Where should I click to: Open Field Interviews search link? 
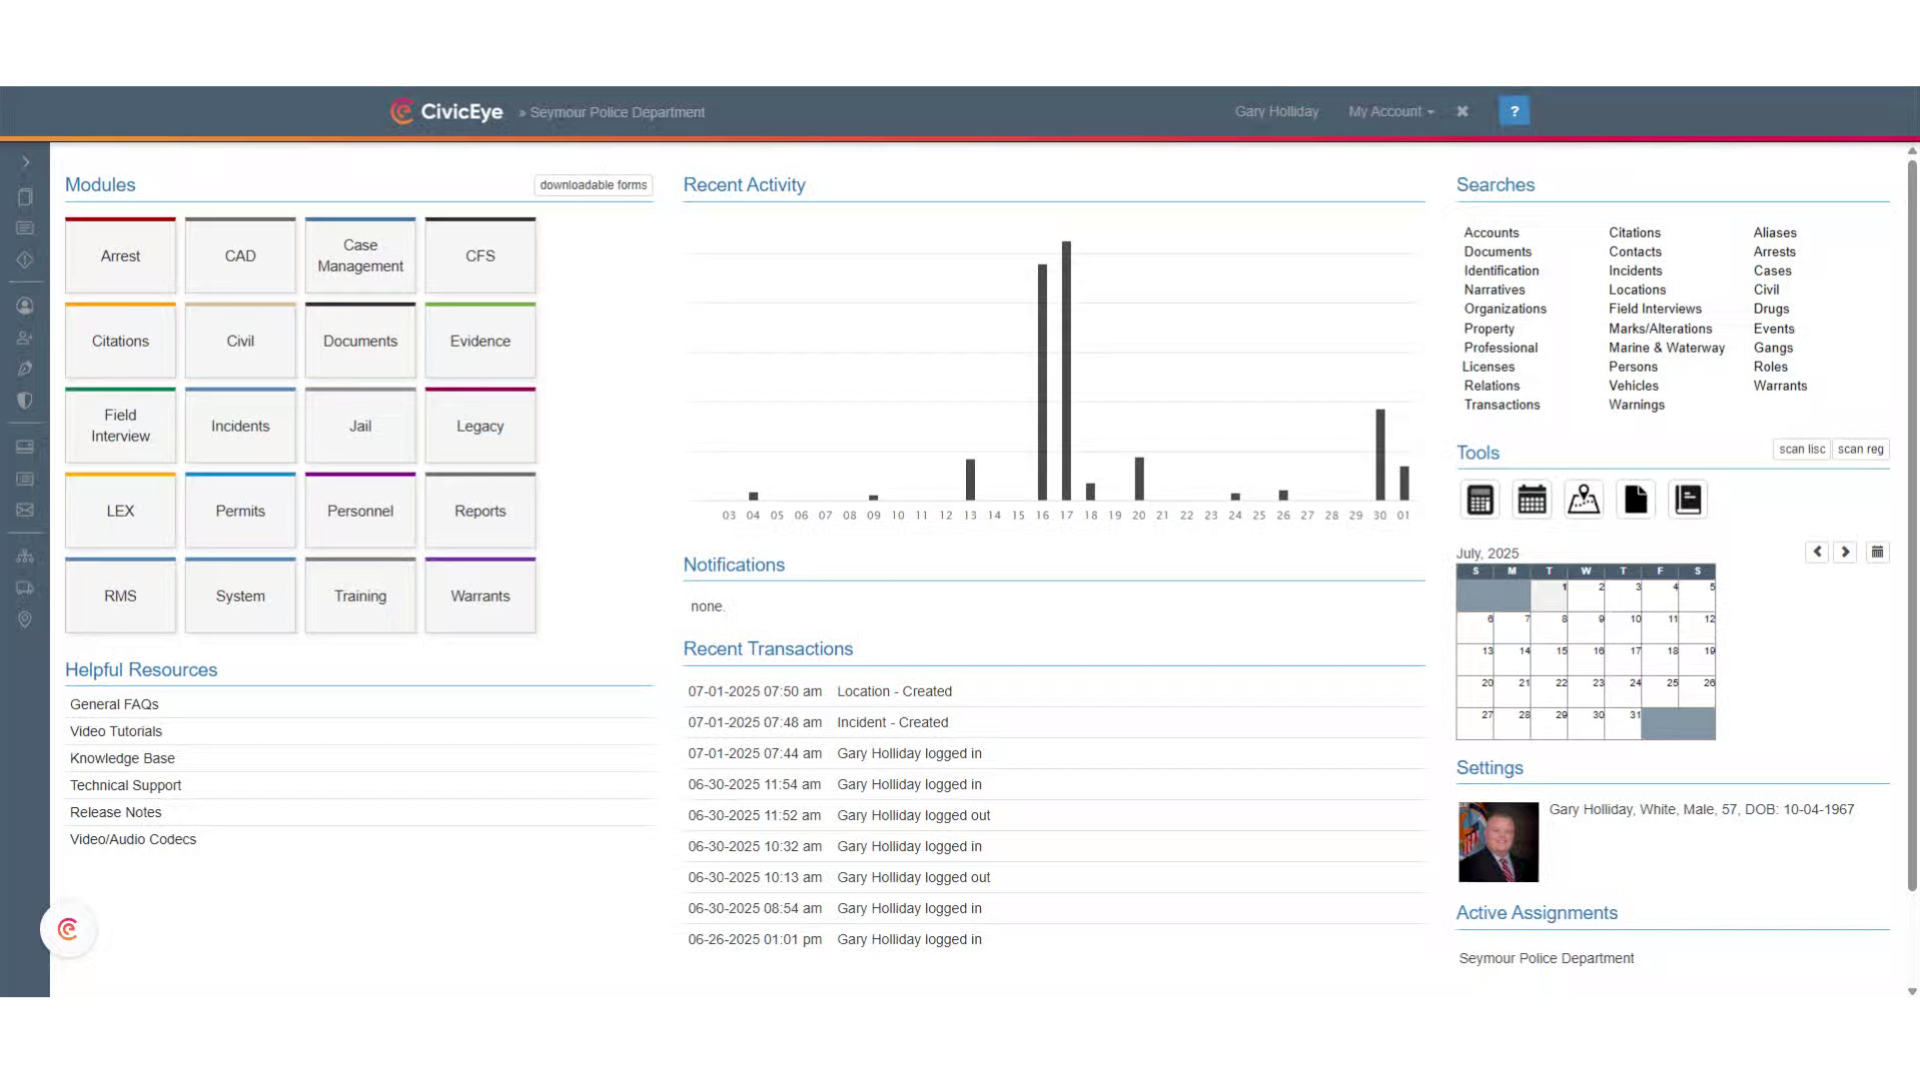point(1655,308)
